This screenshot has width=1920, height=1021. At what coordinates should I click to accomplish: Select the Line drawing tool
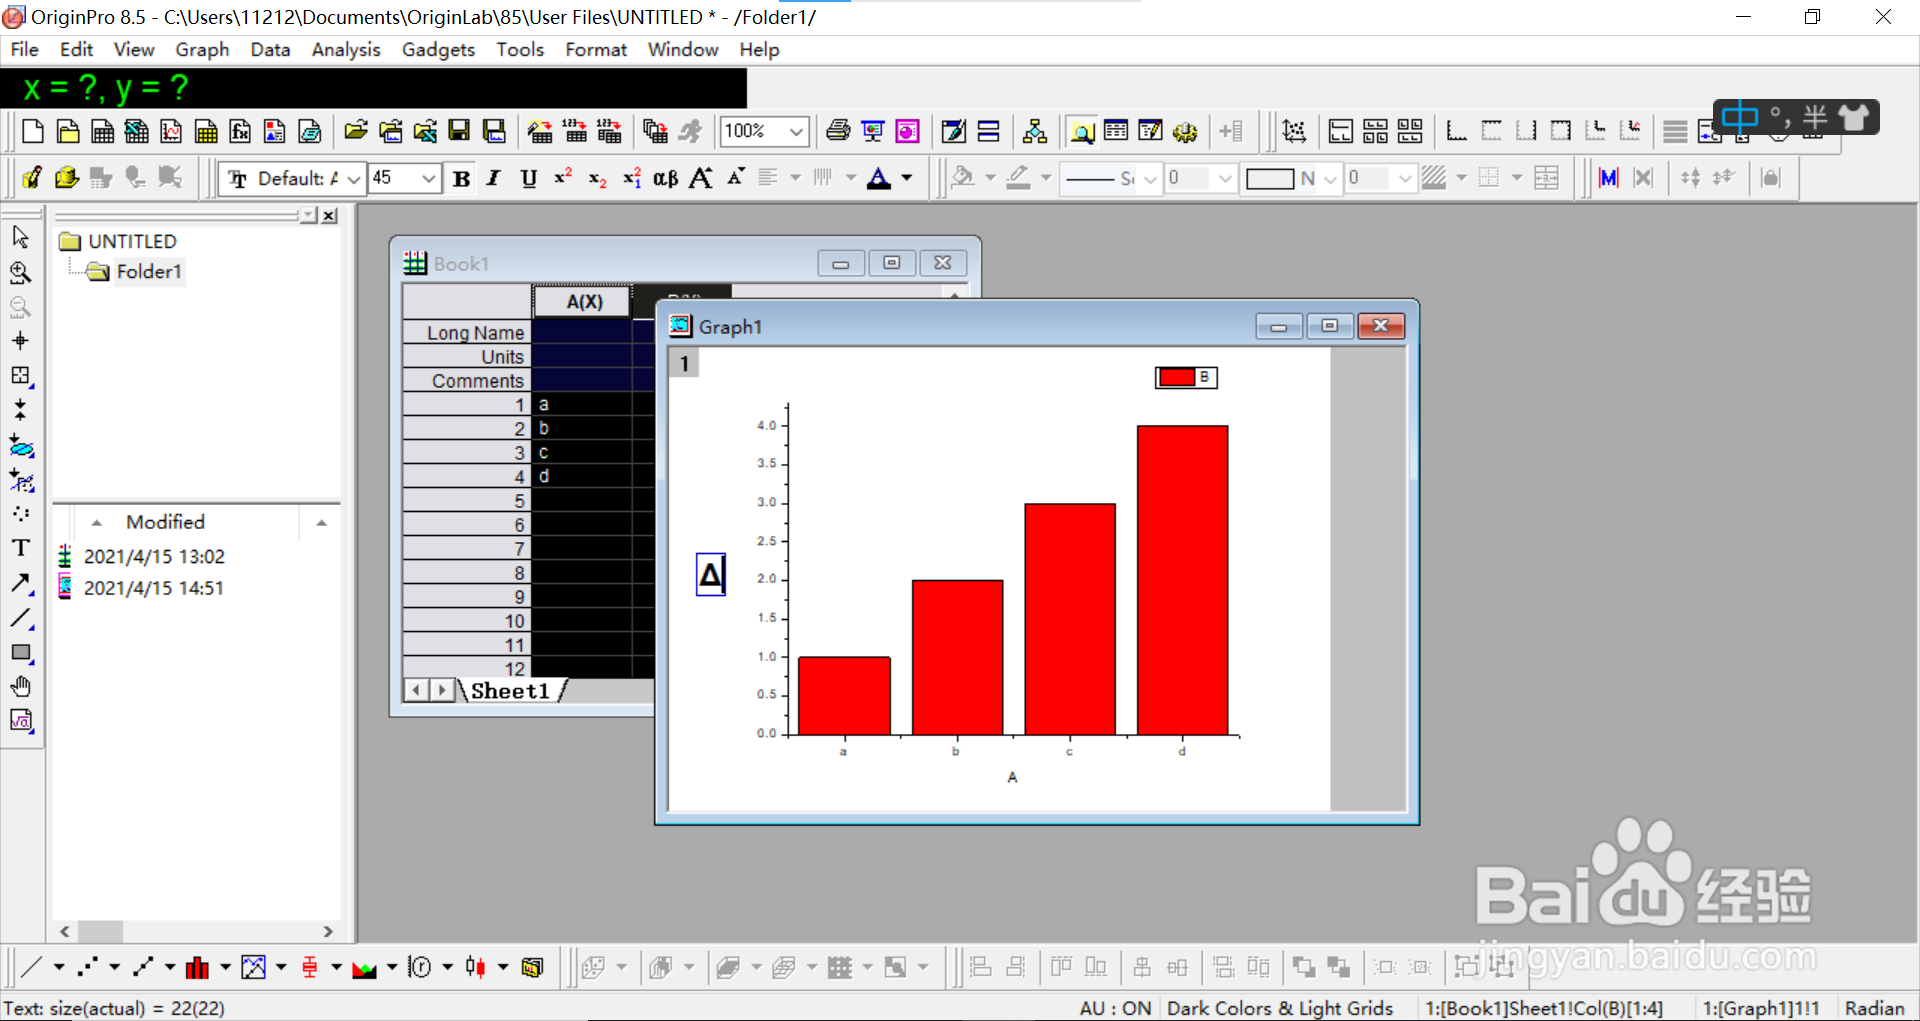pyautogui.click(x=20, y=618)
